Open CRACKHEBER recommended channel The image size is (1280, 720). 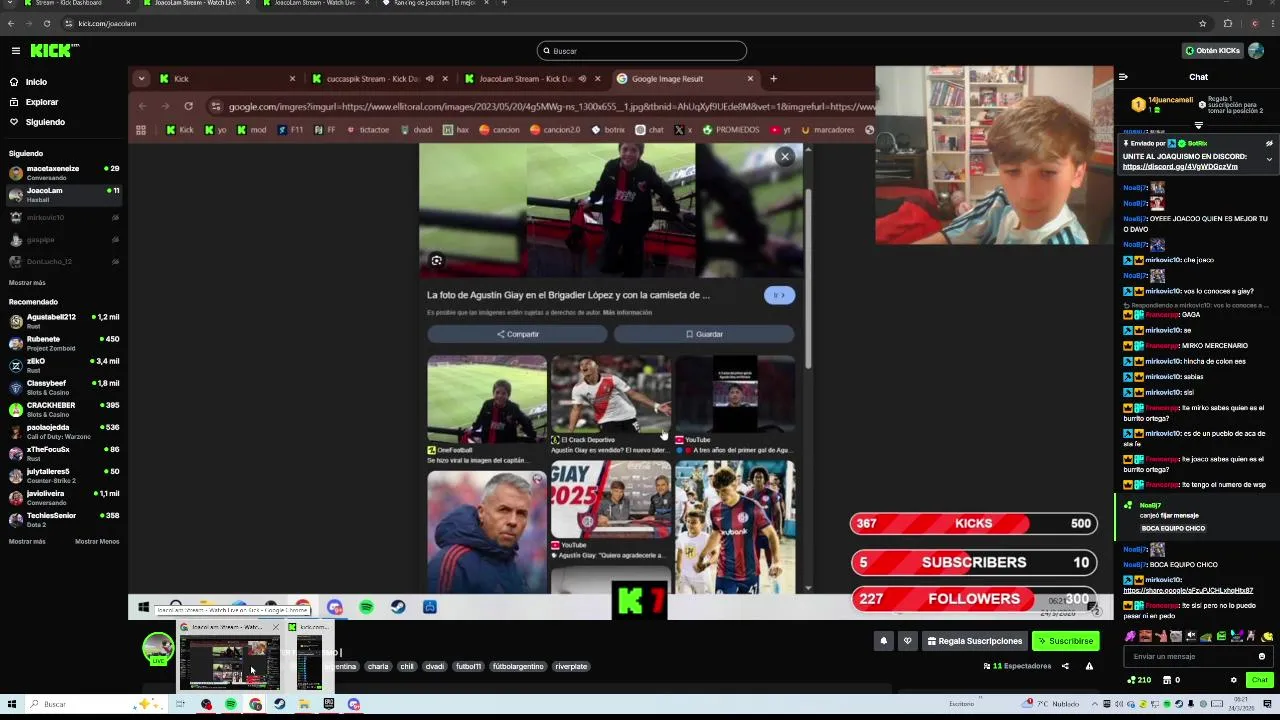pyautogui.click(x=64, y=409)
